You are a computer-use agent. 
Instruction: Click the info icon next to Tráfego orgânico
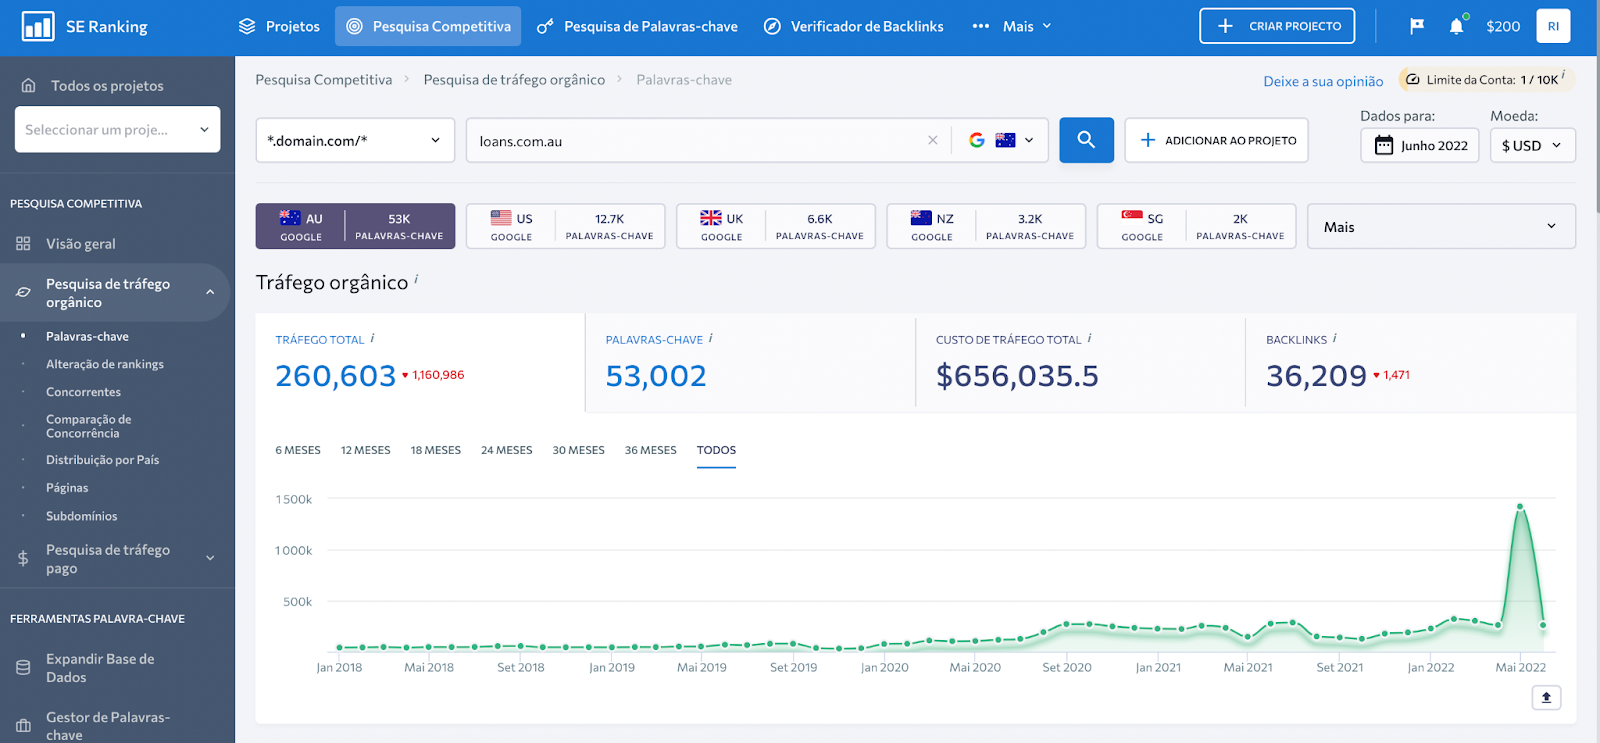tap(416, 280)
